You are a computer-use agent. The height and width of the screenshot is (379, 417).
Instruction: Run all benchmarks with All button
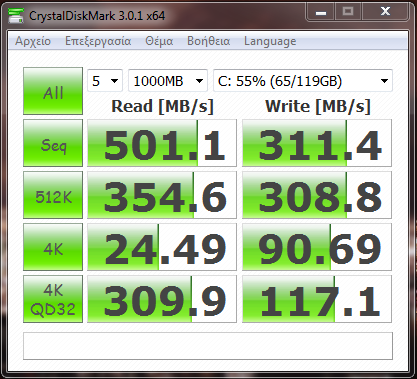coord(53,91)
